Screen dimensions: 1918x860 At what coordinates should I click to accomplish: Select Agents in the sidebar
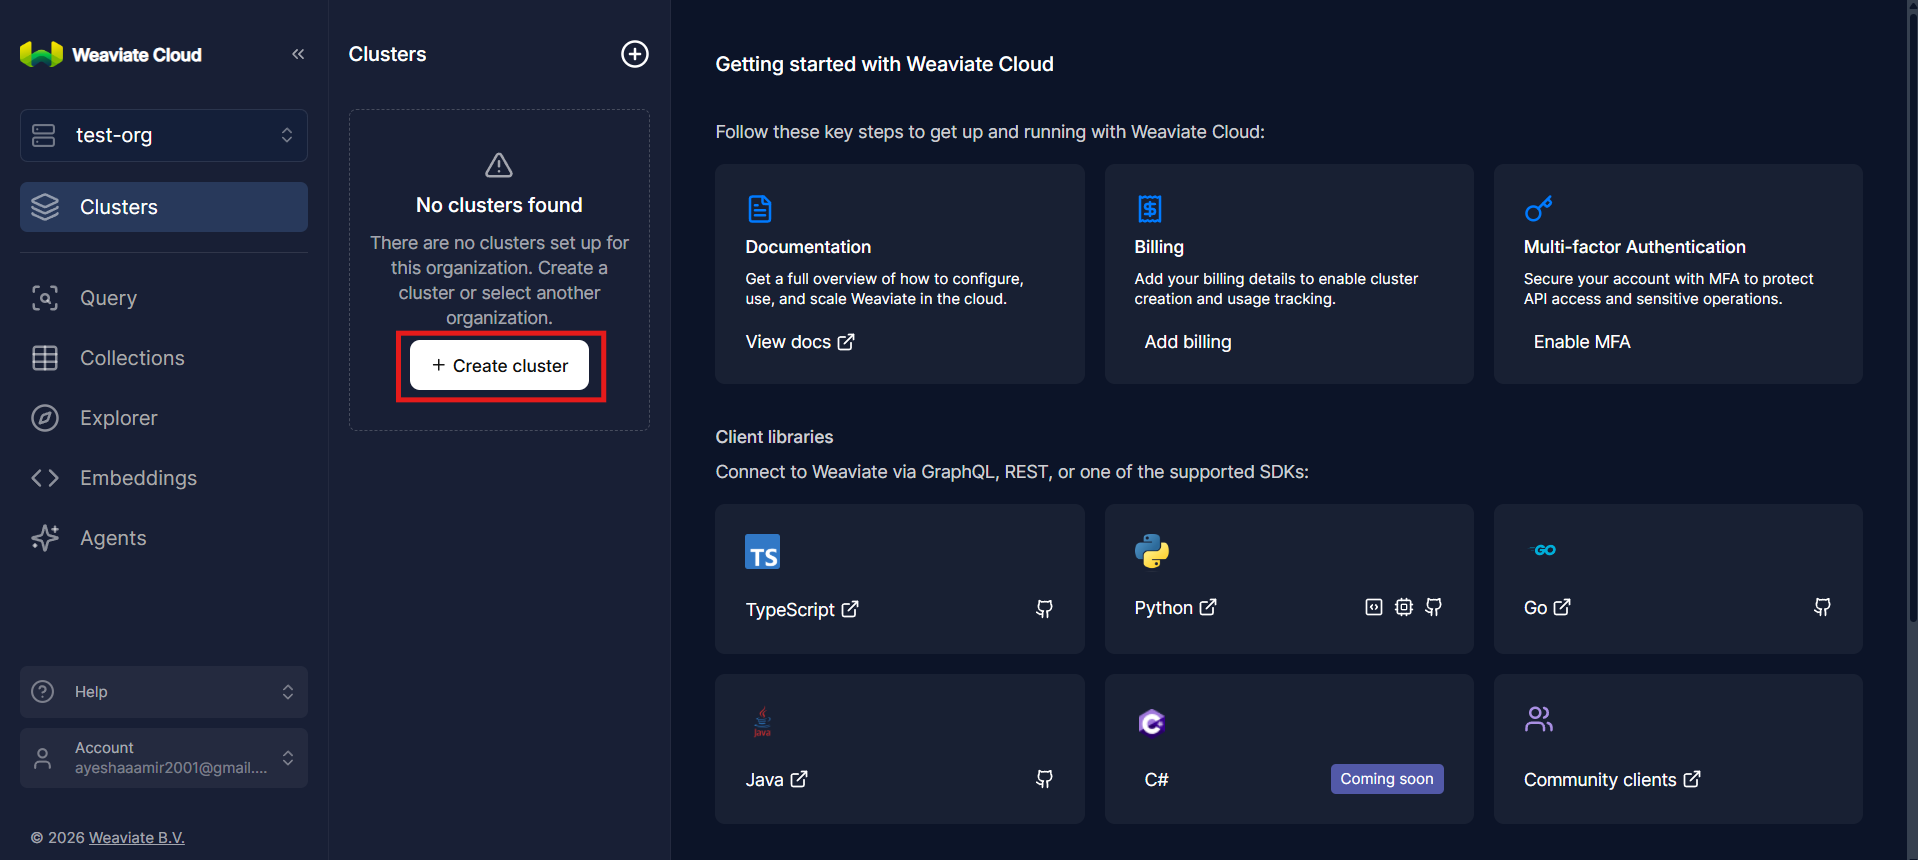(113, 538)
